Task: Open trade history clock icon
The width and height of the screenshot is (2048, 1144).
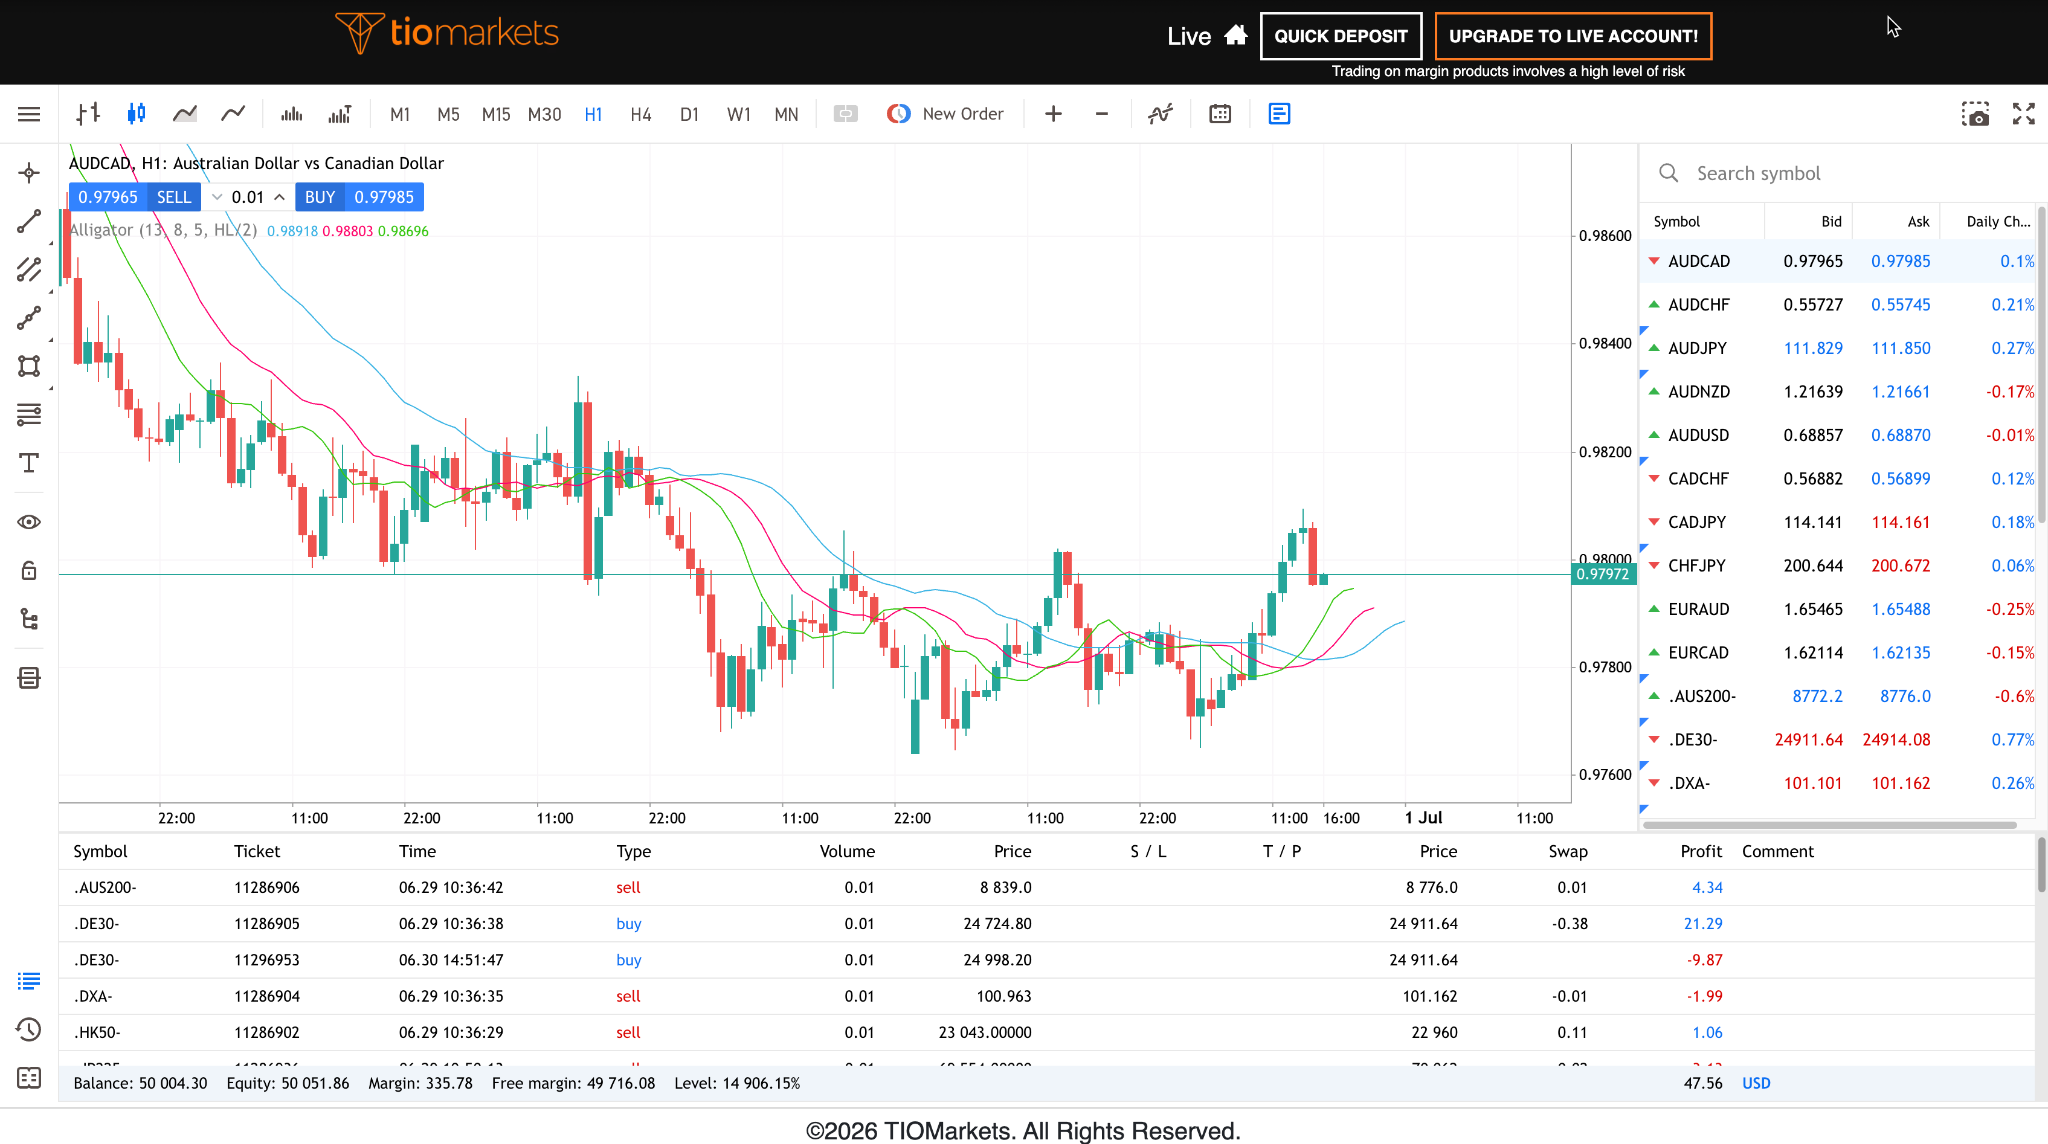Action: click(29, 1029)
